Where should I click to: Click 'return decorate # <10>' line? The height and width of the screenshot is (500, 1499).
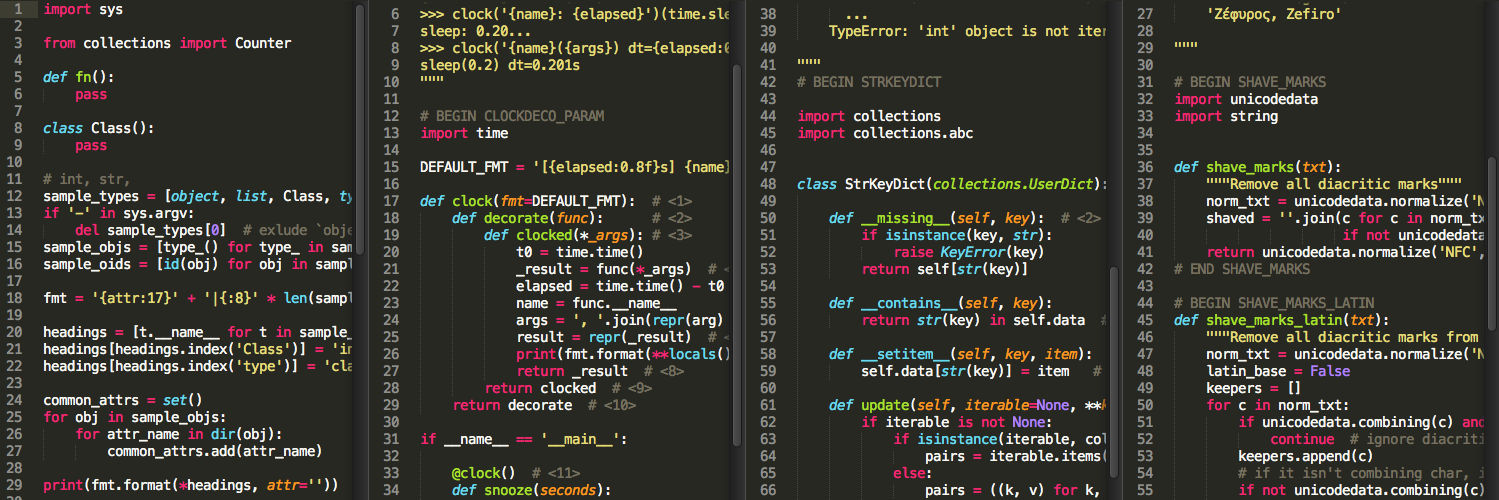tap(544, 405)
